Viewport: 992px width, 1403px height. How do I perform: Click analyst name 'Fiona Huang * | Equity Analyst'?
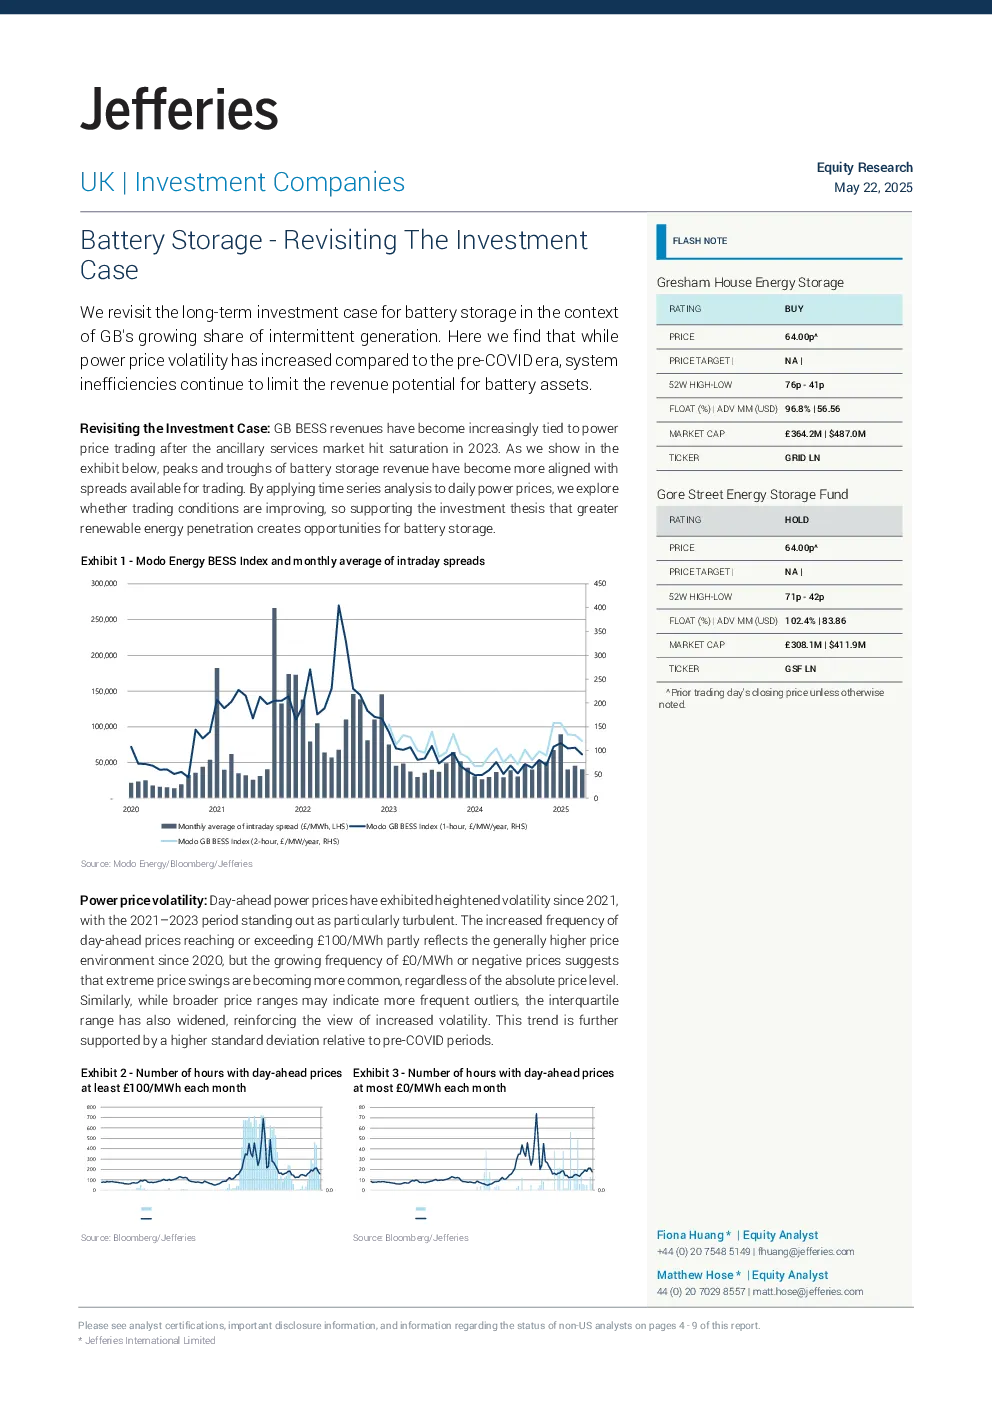(737, 1235)
